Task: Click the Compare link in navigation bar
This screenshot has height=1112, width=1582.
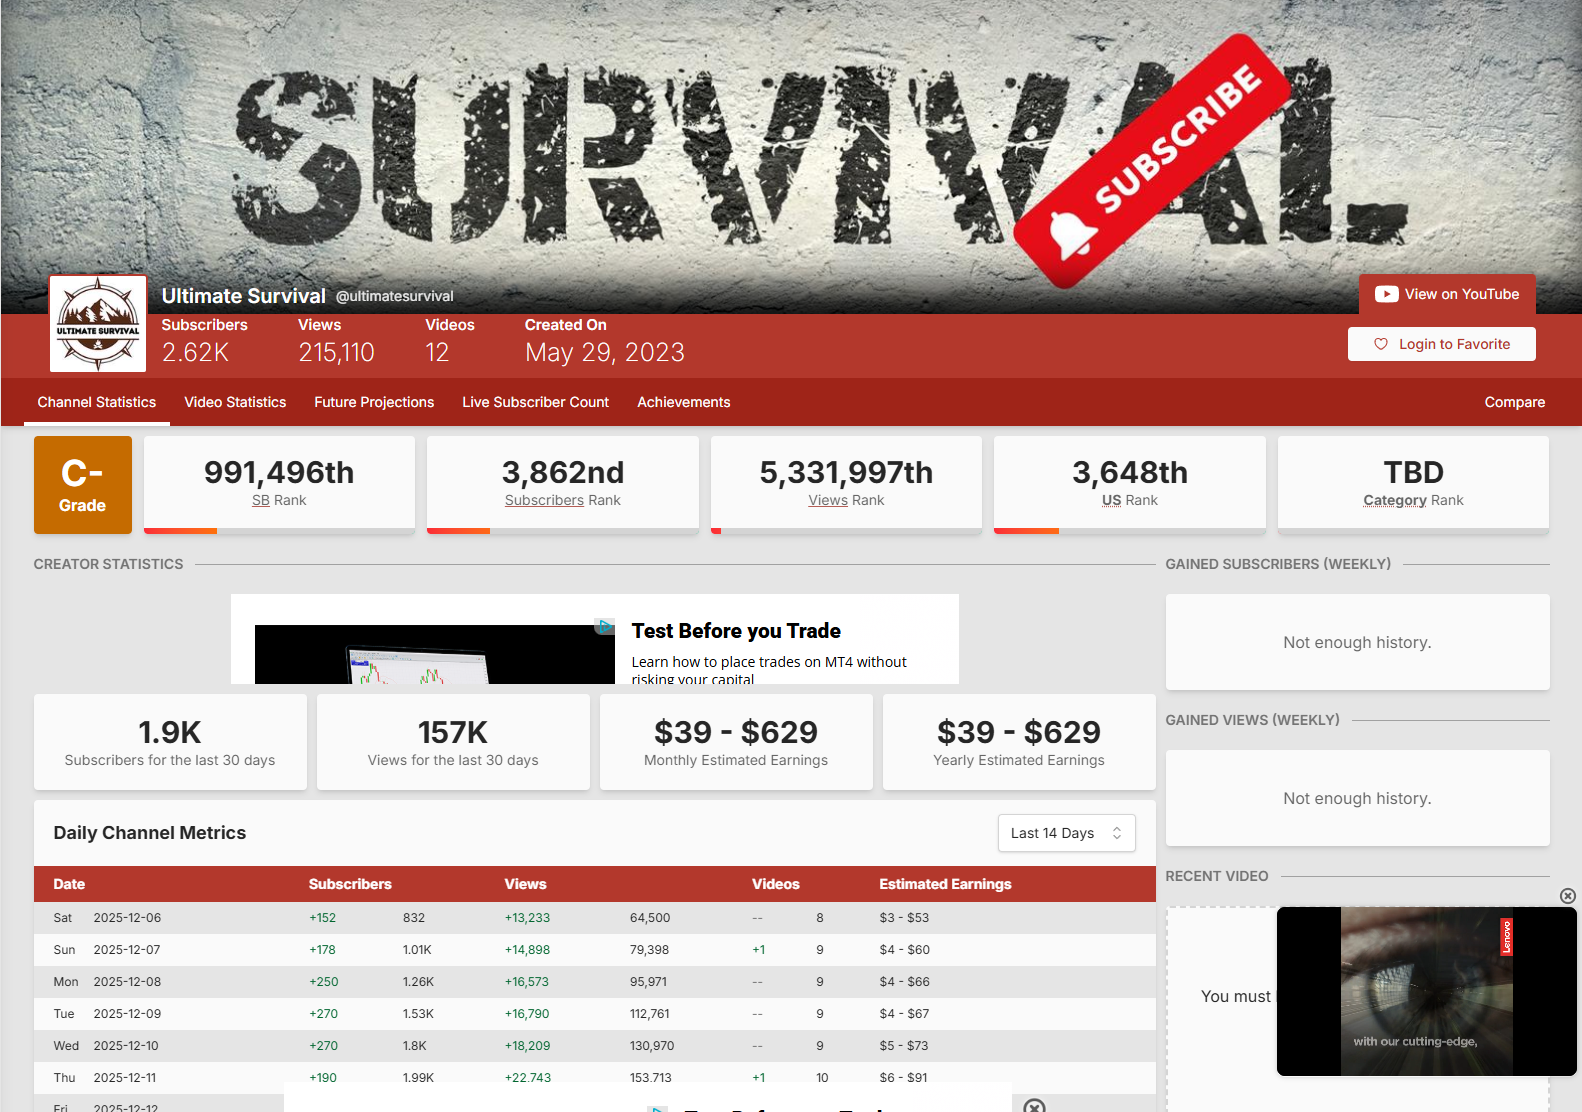Action: 1514,402
